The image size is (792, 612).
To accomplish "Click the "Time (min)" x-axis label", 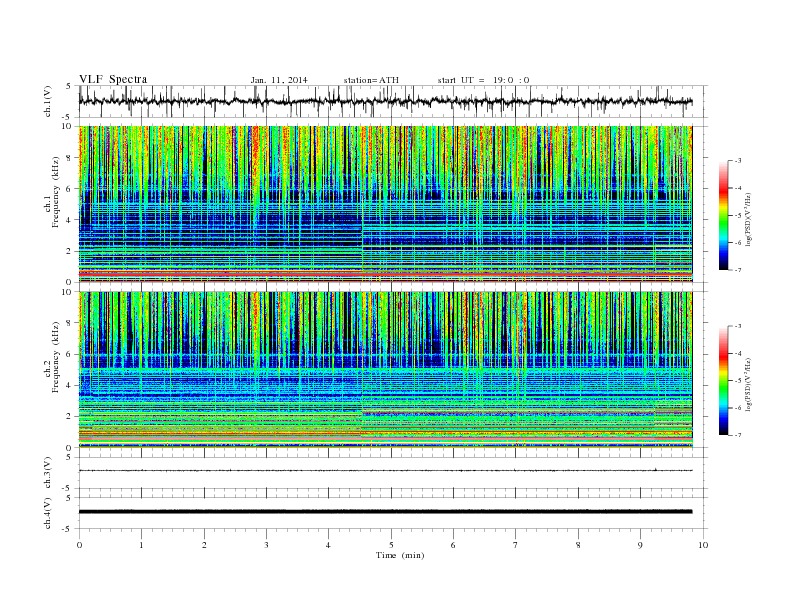I will coord(400,555).
